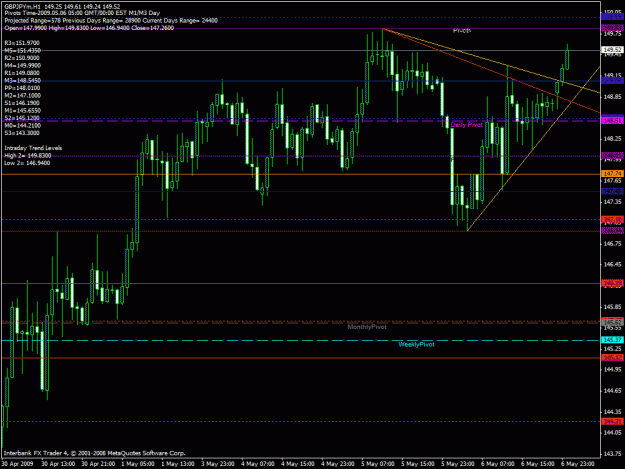
Task: Click the 146.75 price scale value
Action: 613,244
